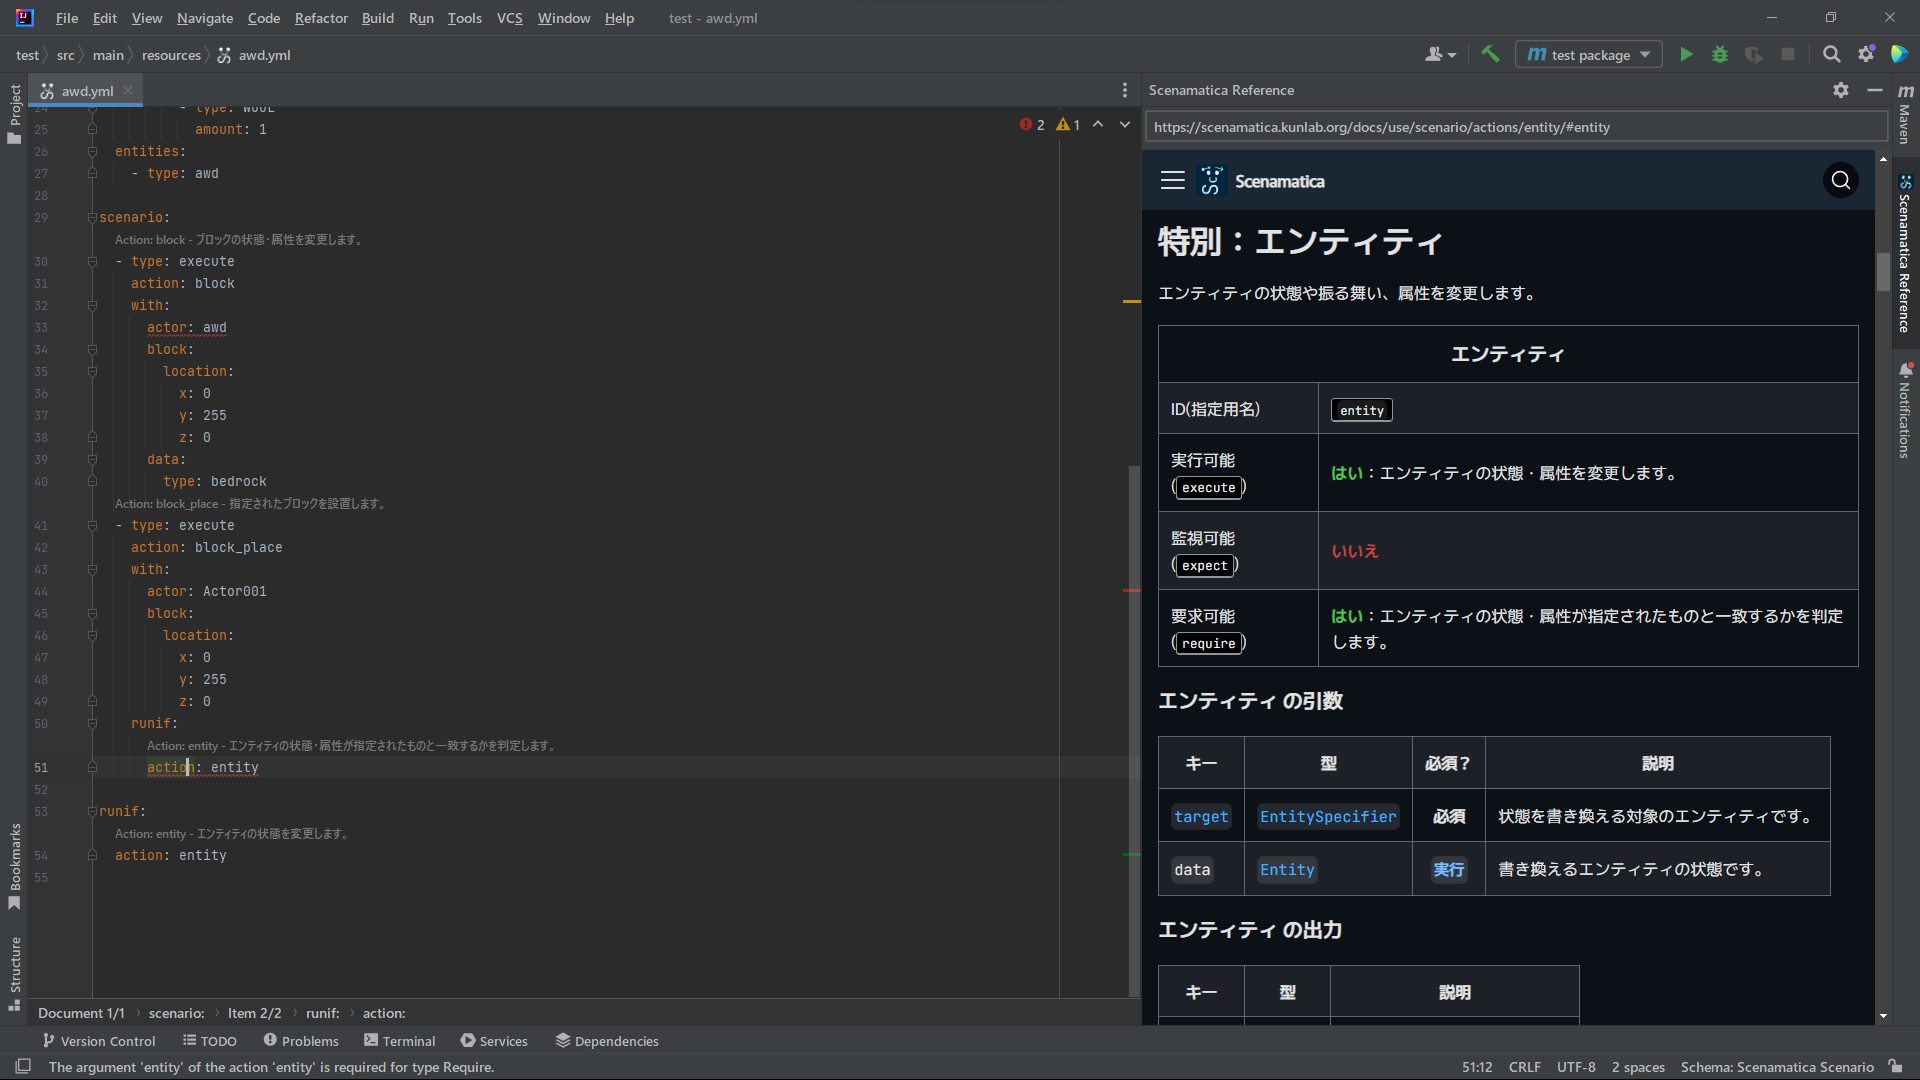Open the Structure tool window
This screenshot has width=1920, height=1080.
[14, 973]
